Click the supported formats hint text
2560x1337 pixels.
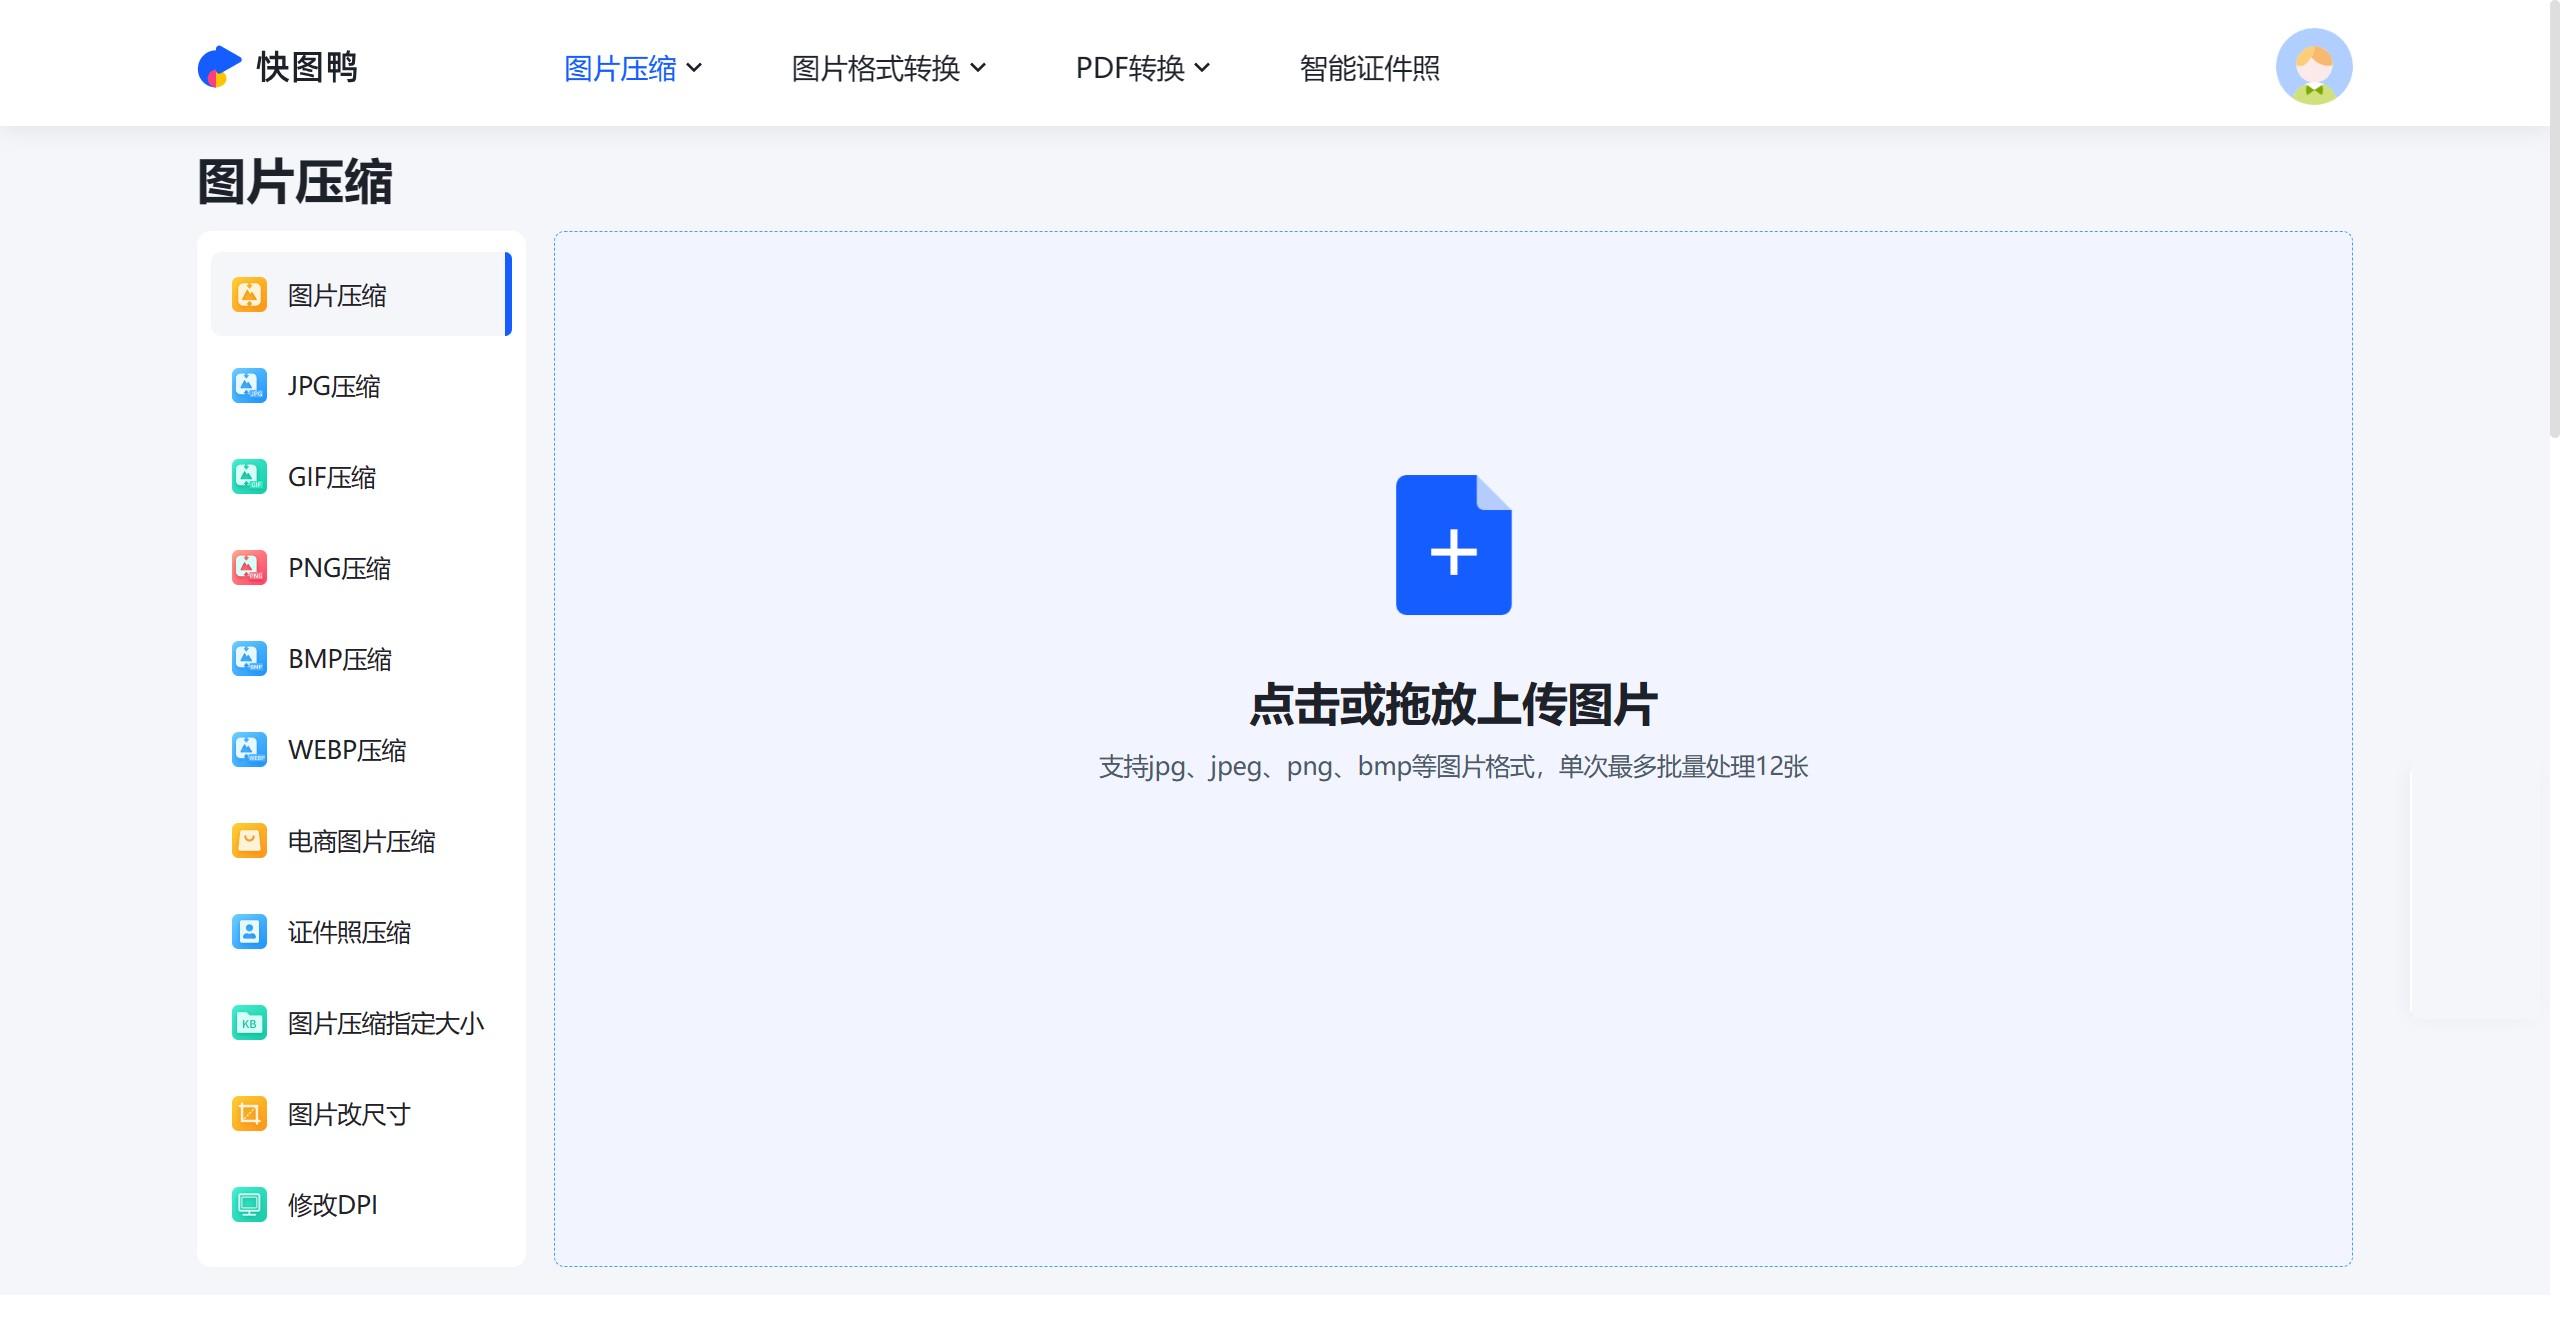pyautogui.click(x=1453, y=766)
